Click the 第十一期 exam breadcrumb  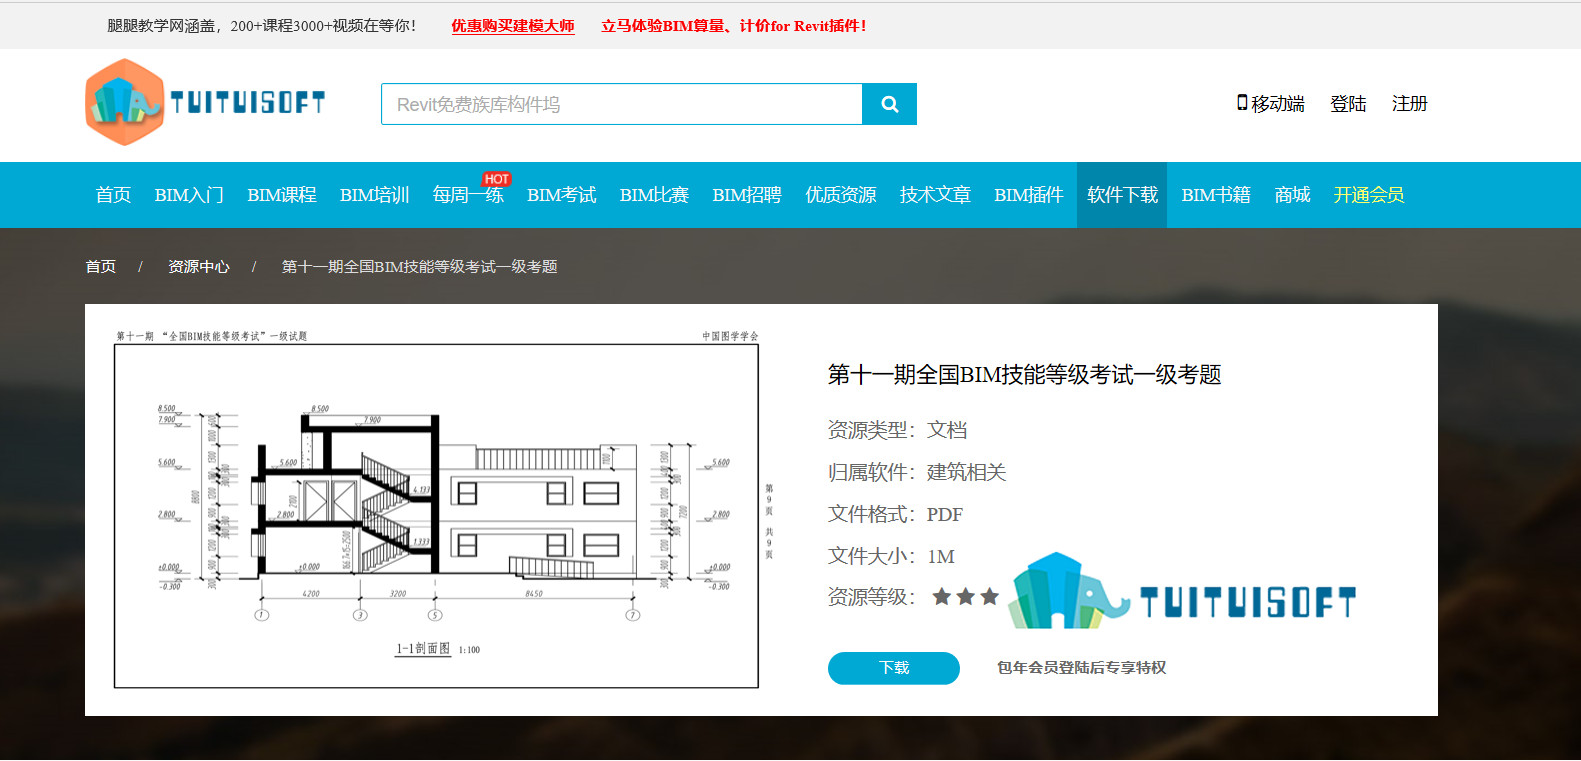point(419,266)
